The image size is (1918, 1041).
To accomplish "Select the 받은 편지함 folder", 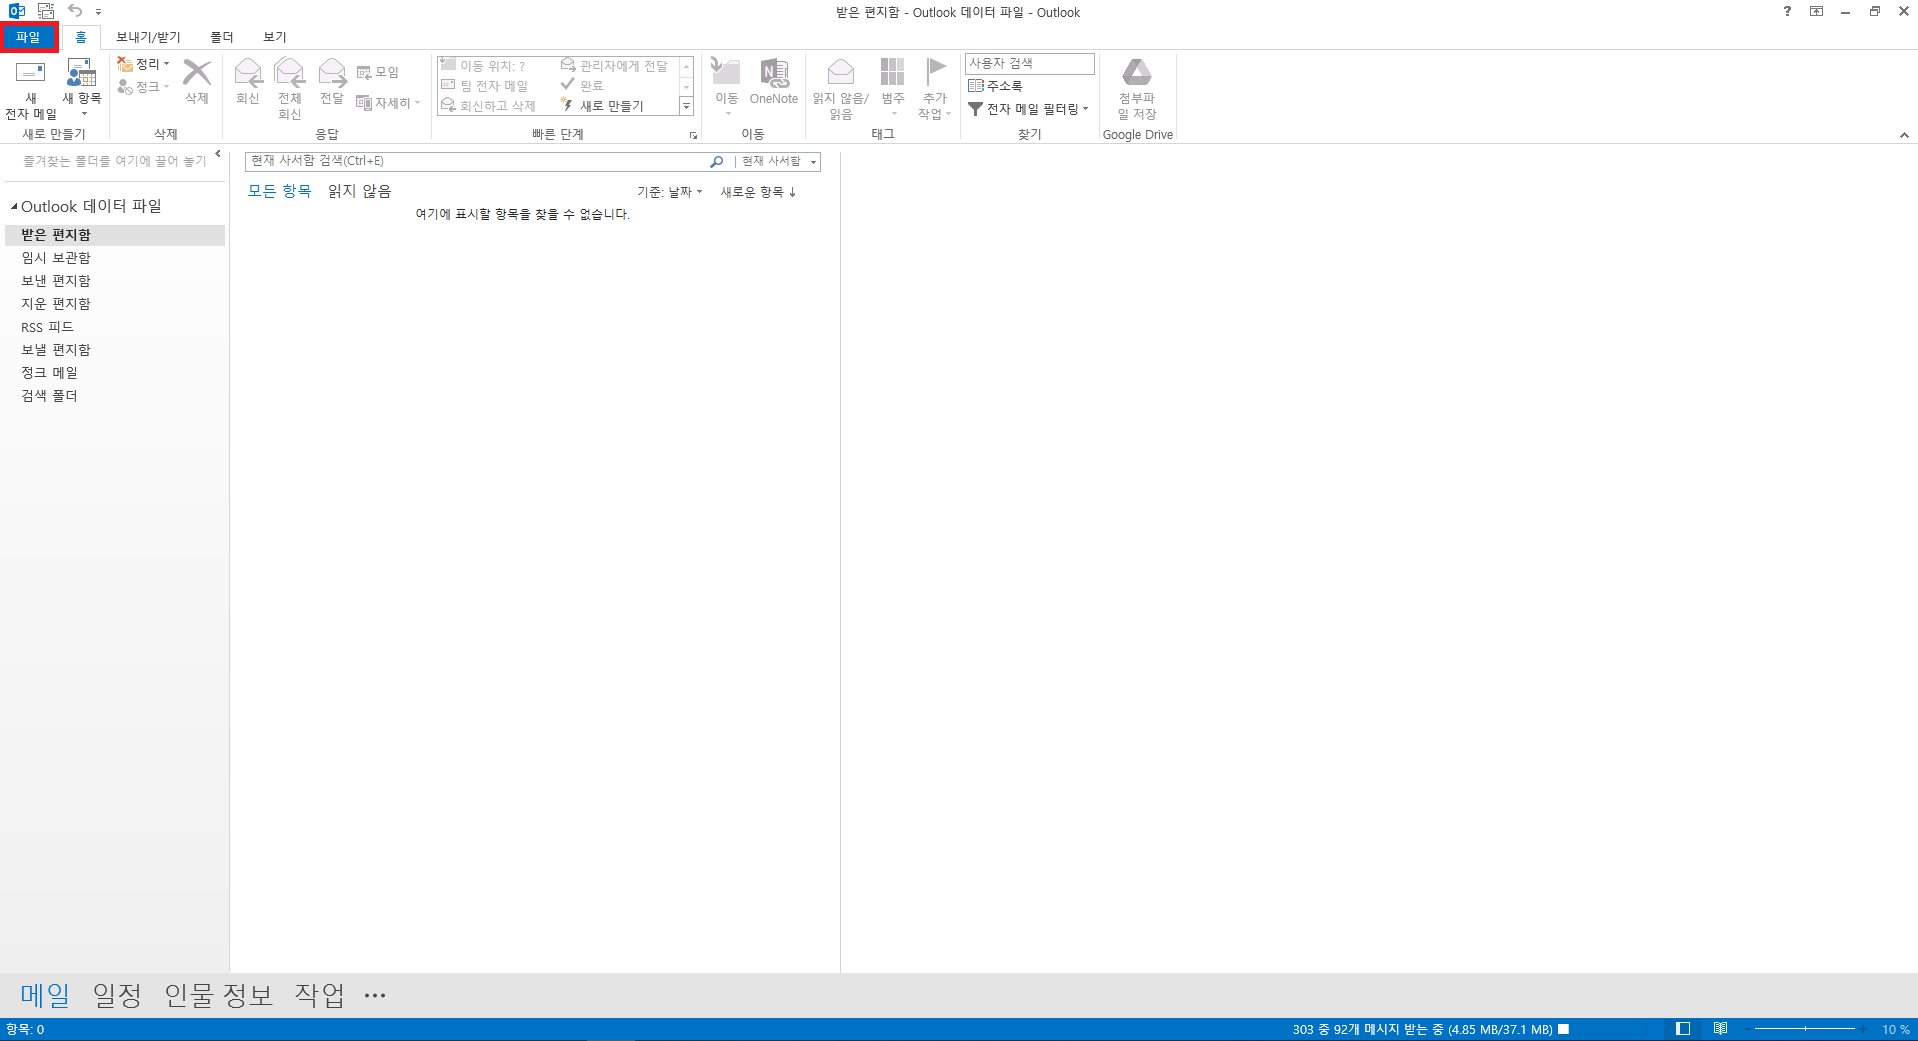I will click(115, 235).
